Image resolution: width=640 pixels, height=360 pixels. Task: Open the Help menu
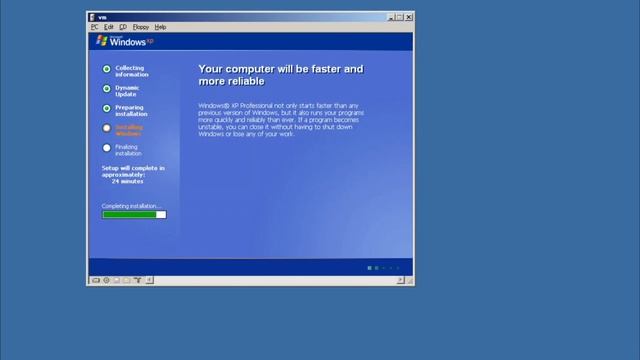pos(160,27)
